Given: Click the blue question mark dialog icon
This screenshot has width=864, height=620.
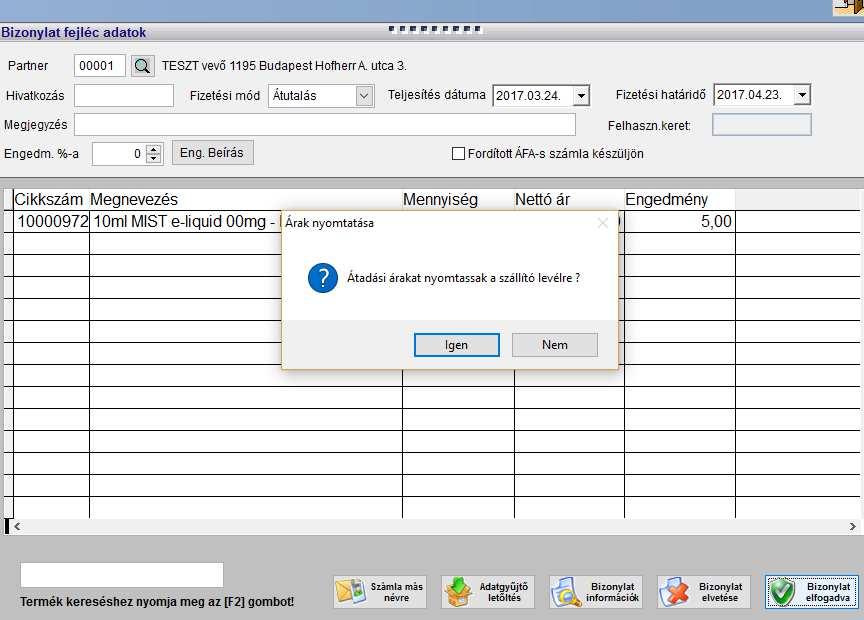Looking at the screenshot, I should tap(323, 278).
